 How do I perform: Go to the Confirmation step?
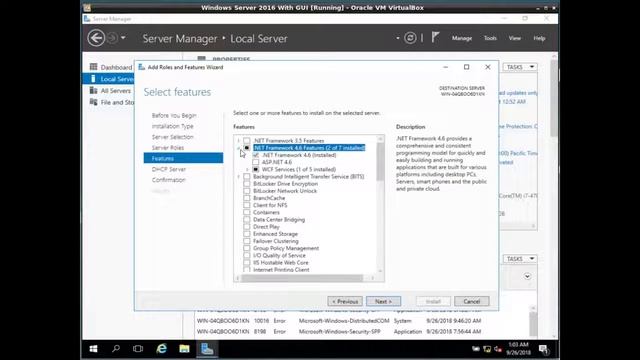[x=169, y=180]
